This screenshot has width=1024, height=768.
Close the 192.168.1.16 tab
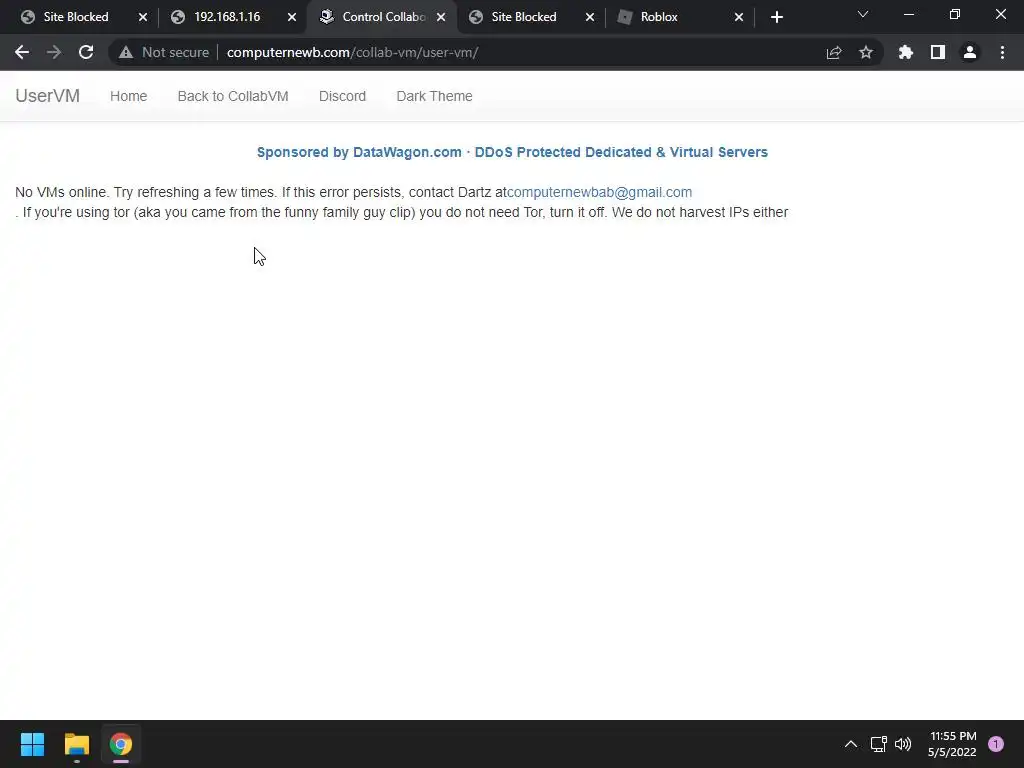click(292, 17)
